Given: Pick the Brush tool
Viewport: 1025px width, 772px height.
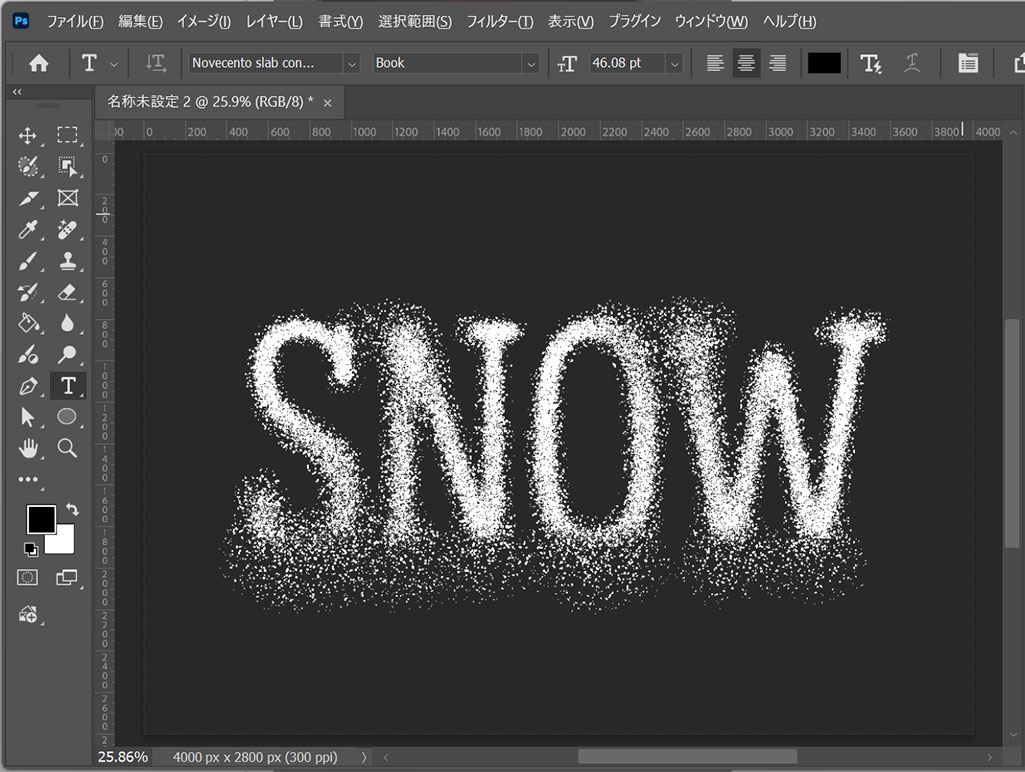Looking at the screenshot, I should click(28, 261).
